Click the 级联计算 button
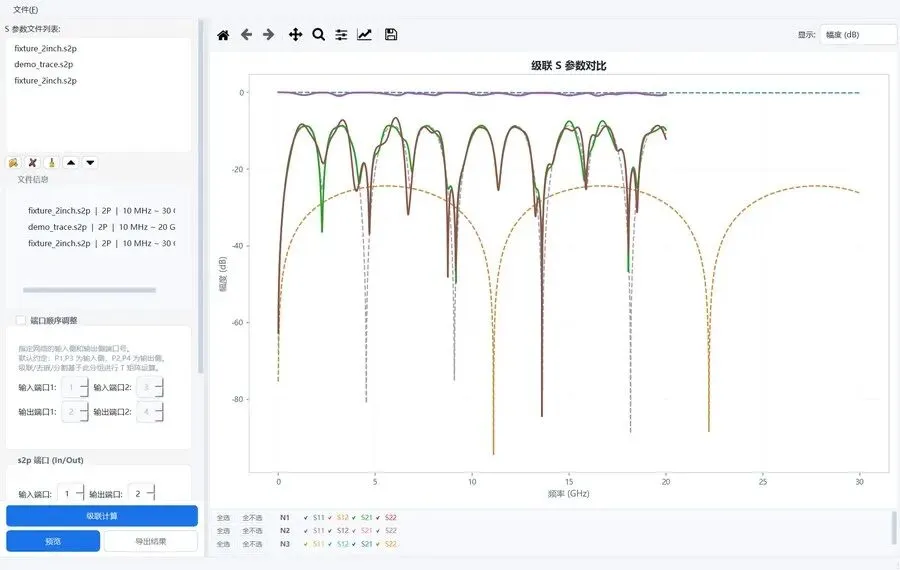This screenshot has height=570, width=900. [102, 516]
